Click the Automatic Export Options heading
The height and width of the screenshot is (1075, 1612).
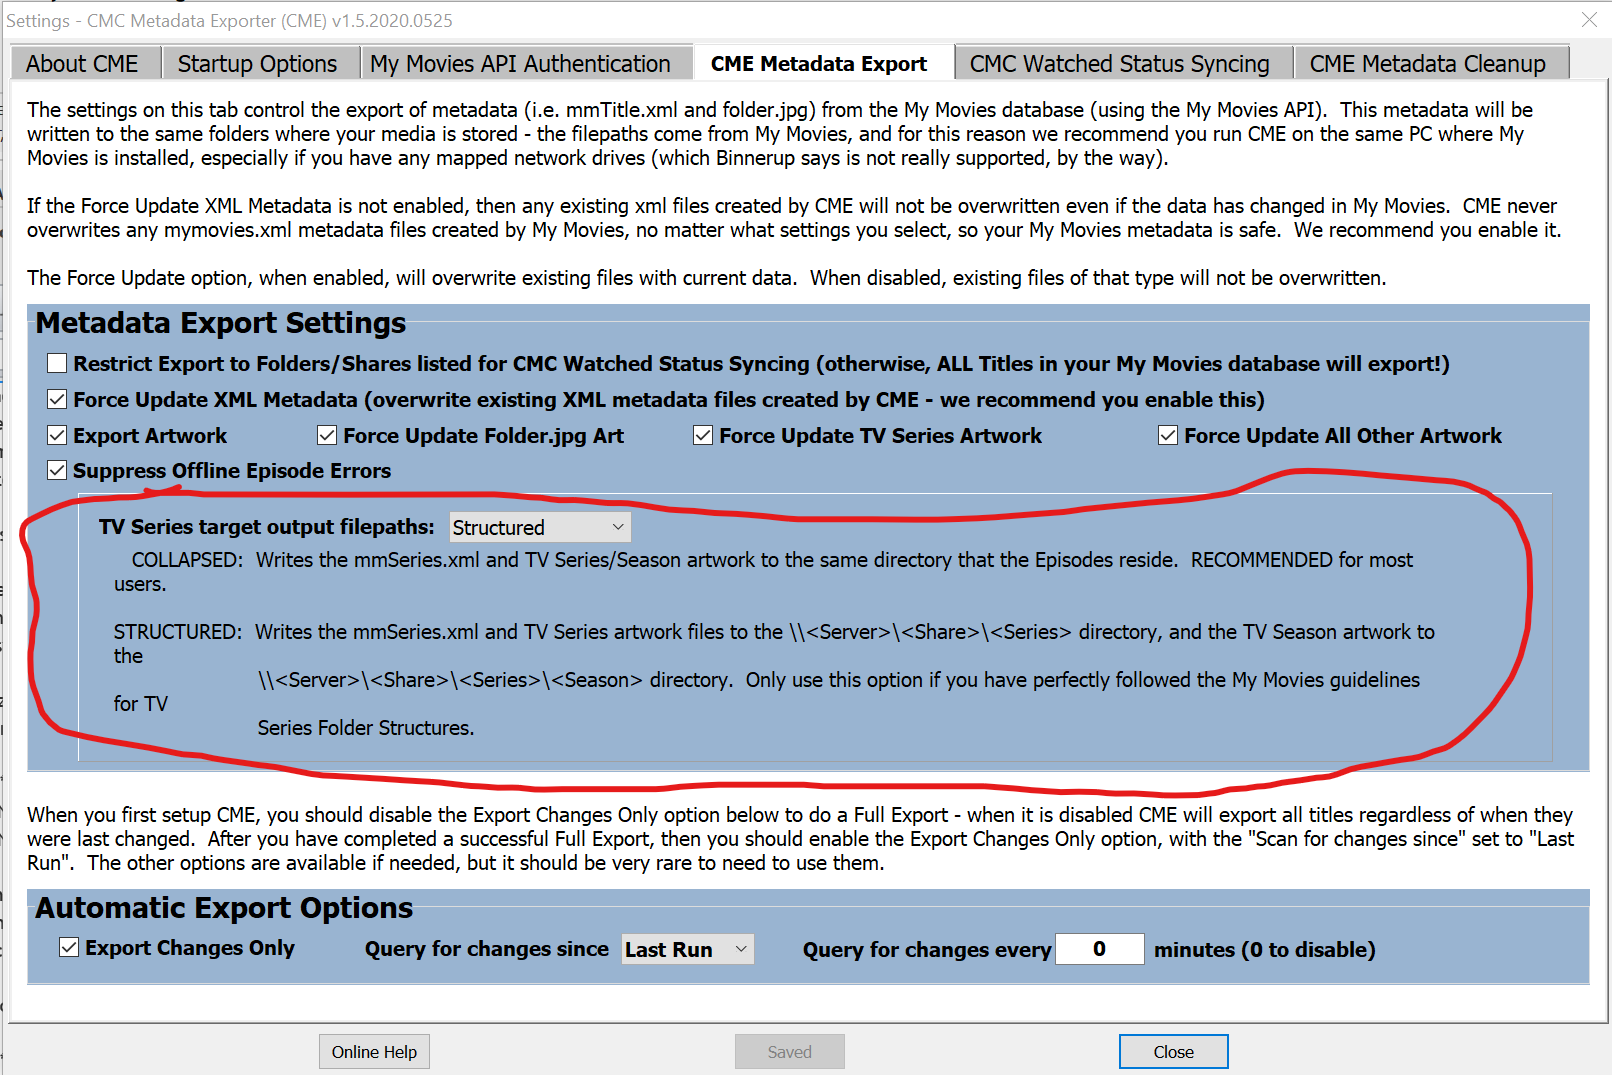(x=224, y=908)
